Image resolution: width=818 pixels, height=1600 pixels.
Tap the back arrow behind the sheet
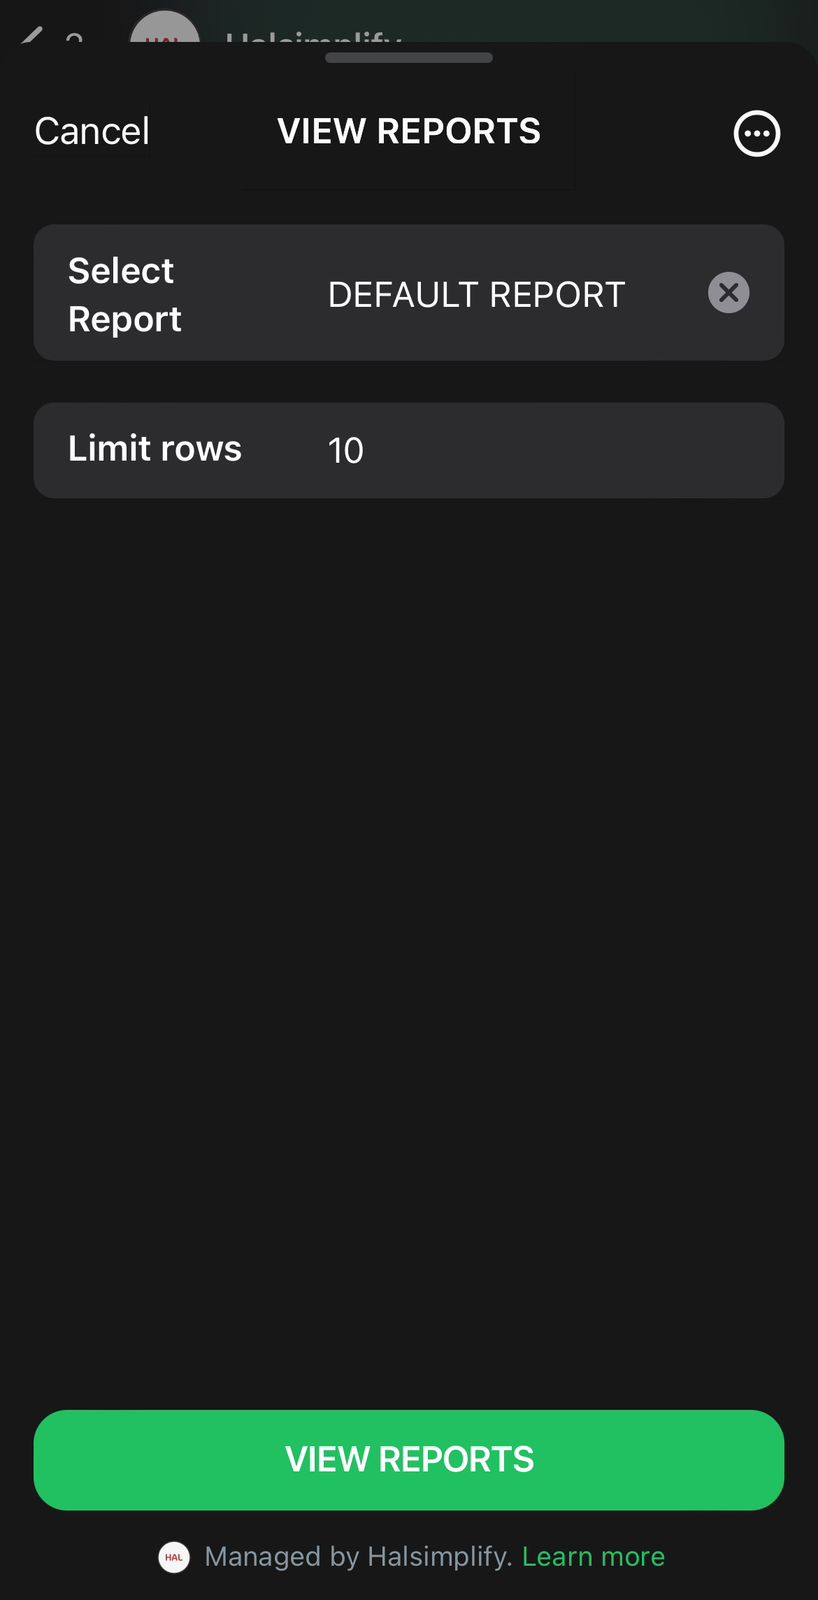click(x=31, y=37)
